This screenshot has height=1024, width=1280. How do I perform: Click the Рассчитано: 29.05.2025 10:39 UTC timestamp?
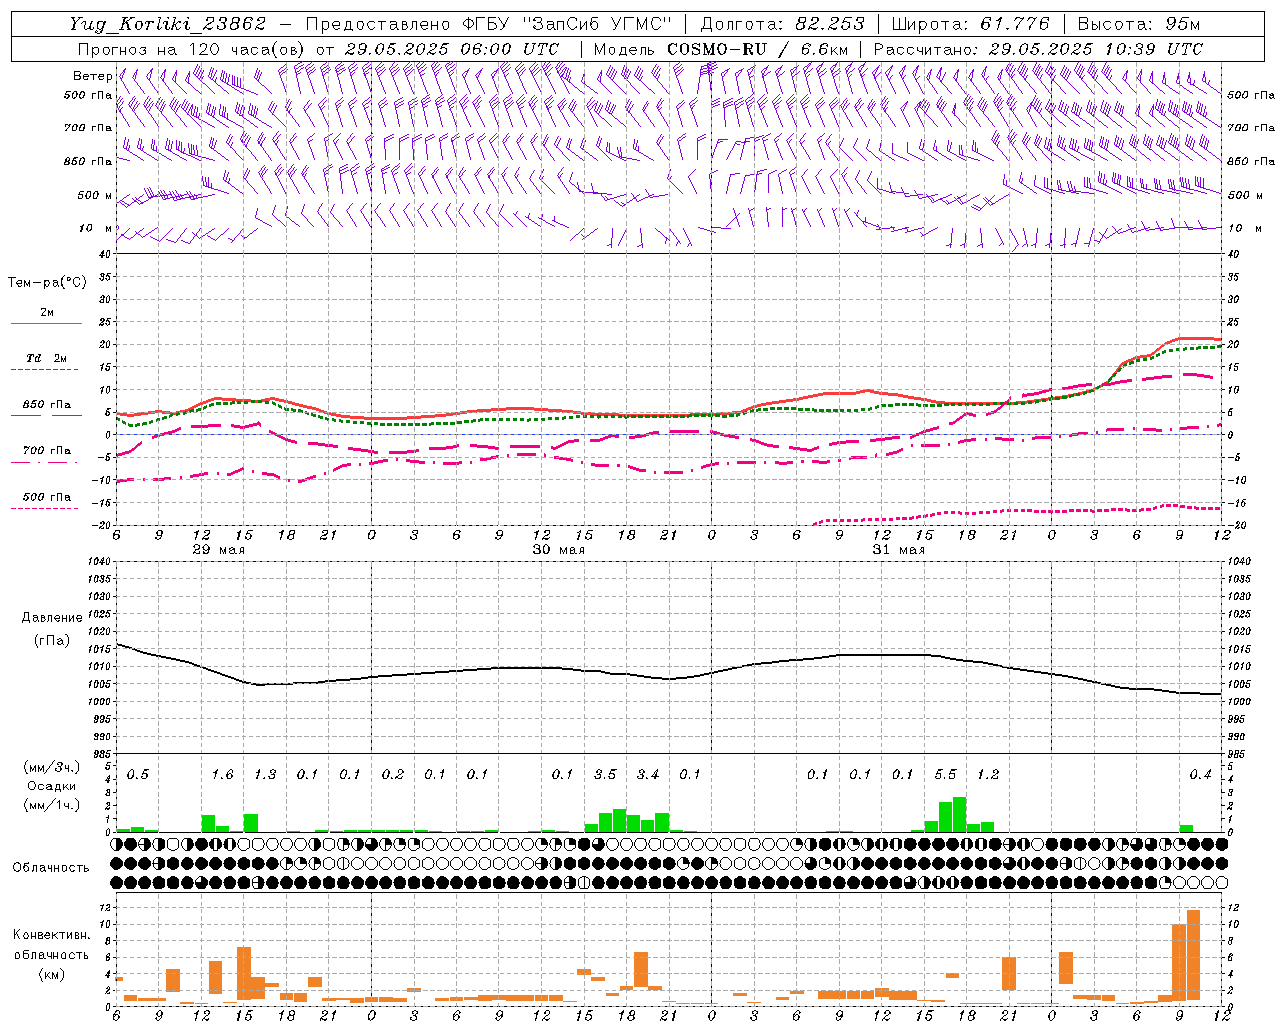click(x=1038, y=49)
